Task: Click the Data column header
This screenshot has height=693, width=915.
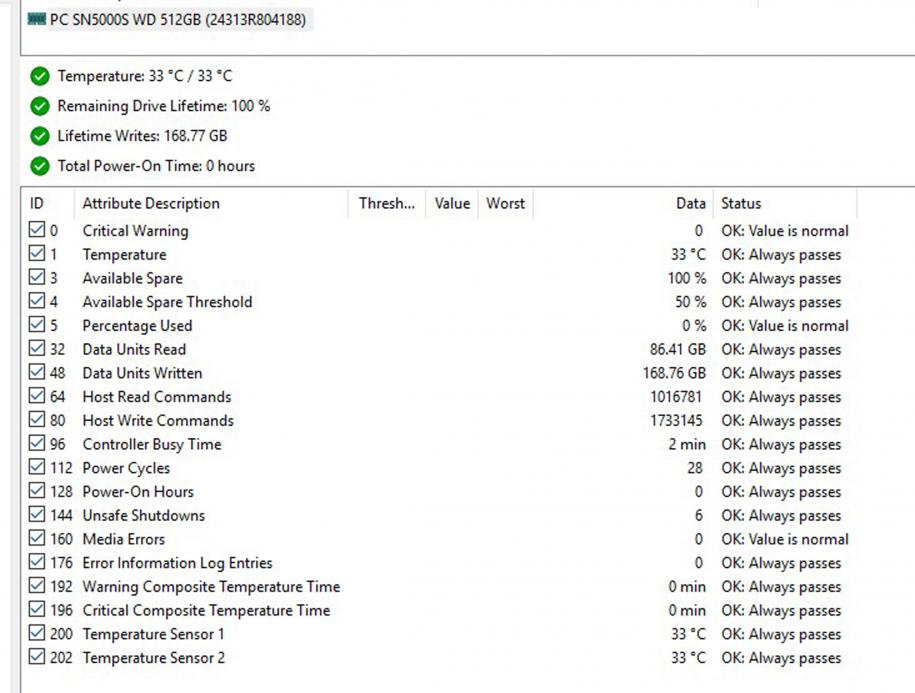Action: 690,203
